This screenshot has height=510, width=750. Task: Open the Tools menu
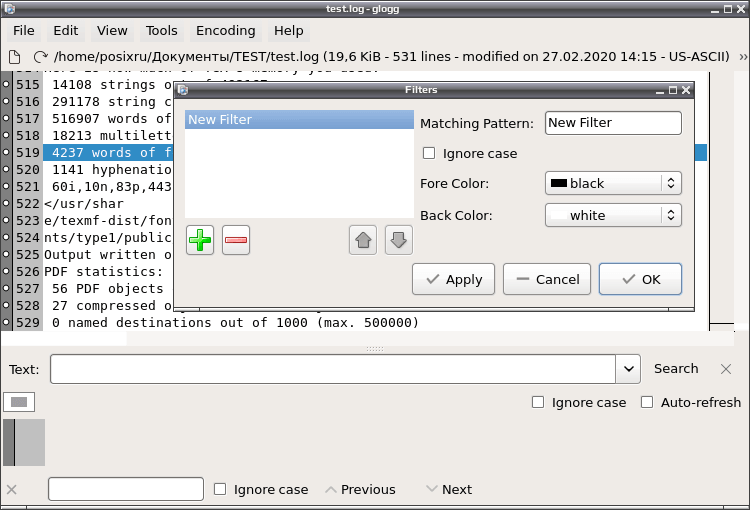click(161, 31)
